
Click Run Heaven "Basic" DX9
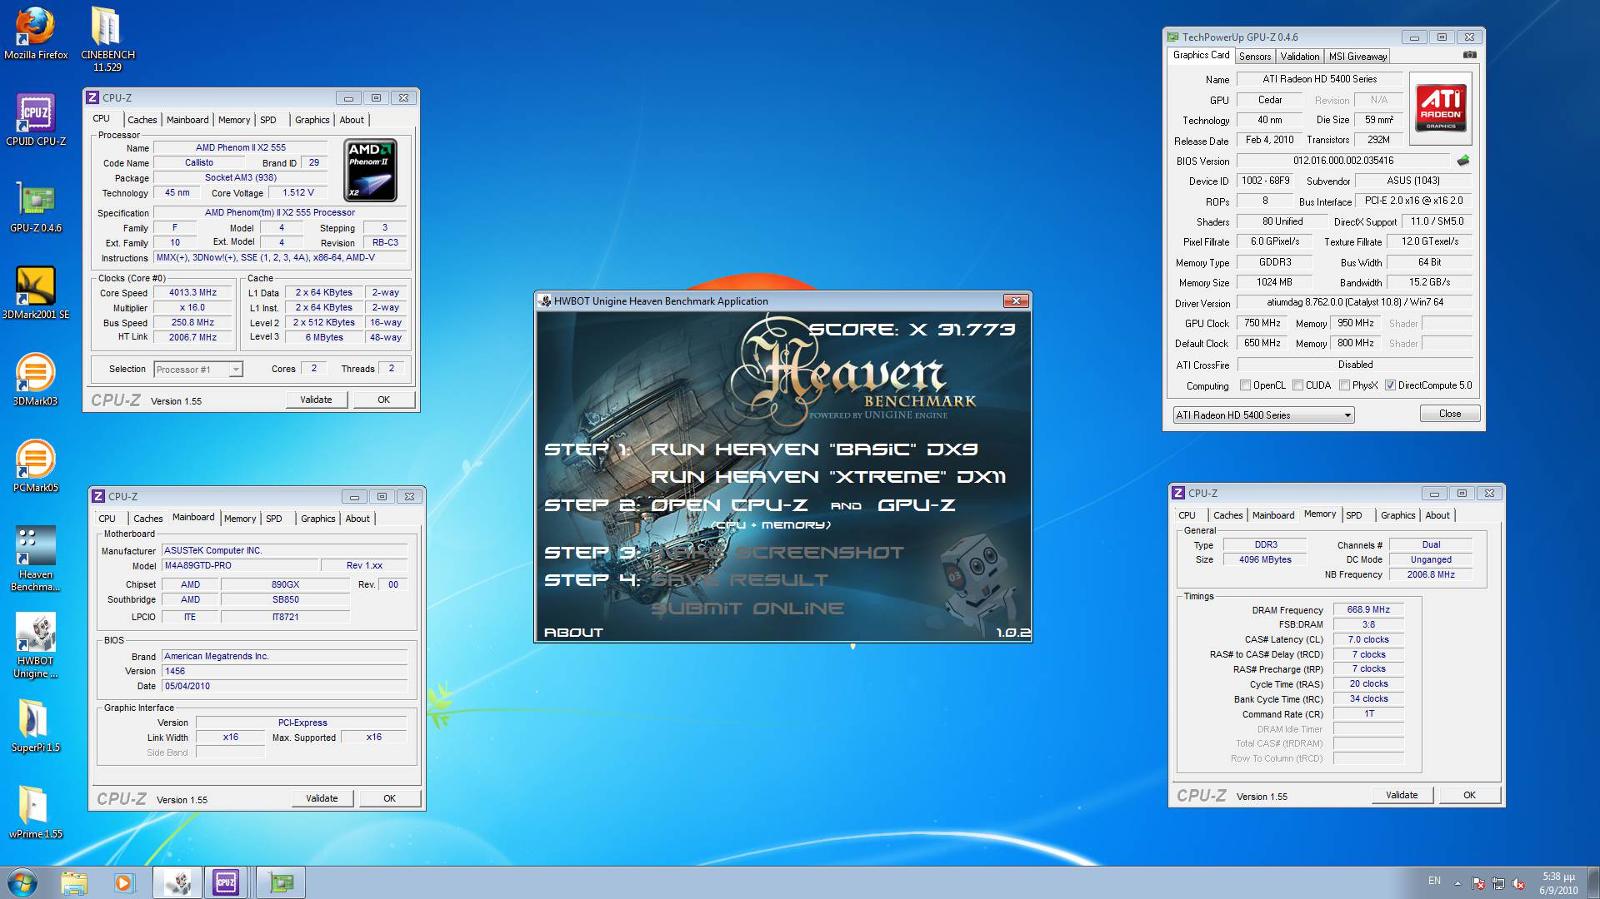click(x=815, y=449)
